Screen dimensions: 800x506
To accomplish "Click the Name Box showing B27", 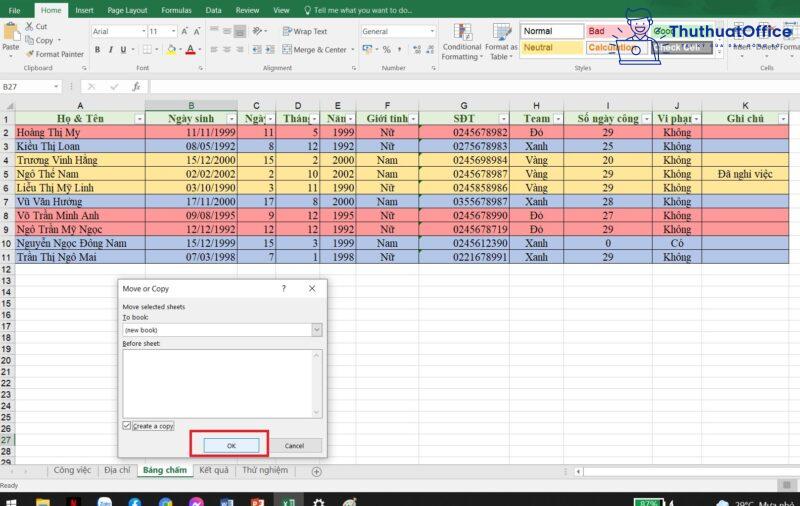I will point(31,87).
